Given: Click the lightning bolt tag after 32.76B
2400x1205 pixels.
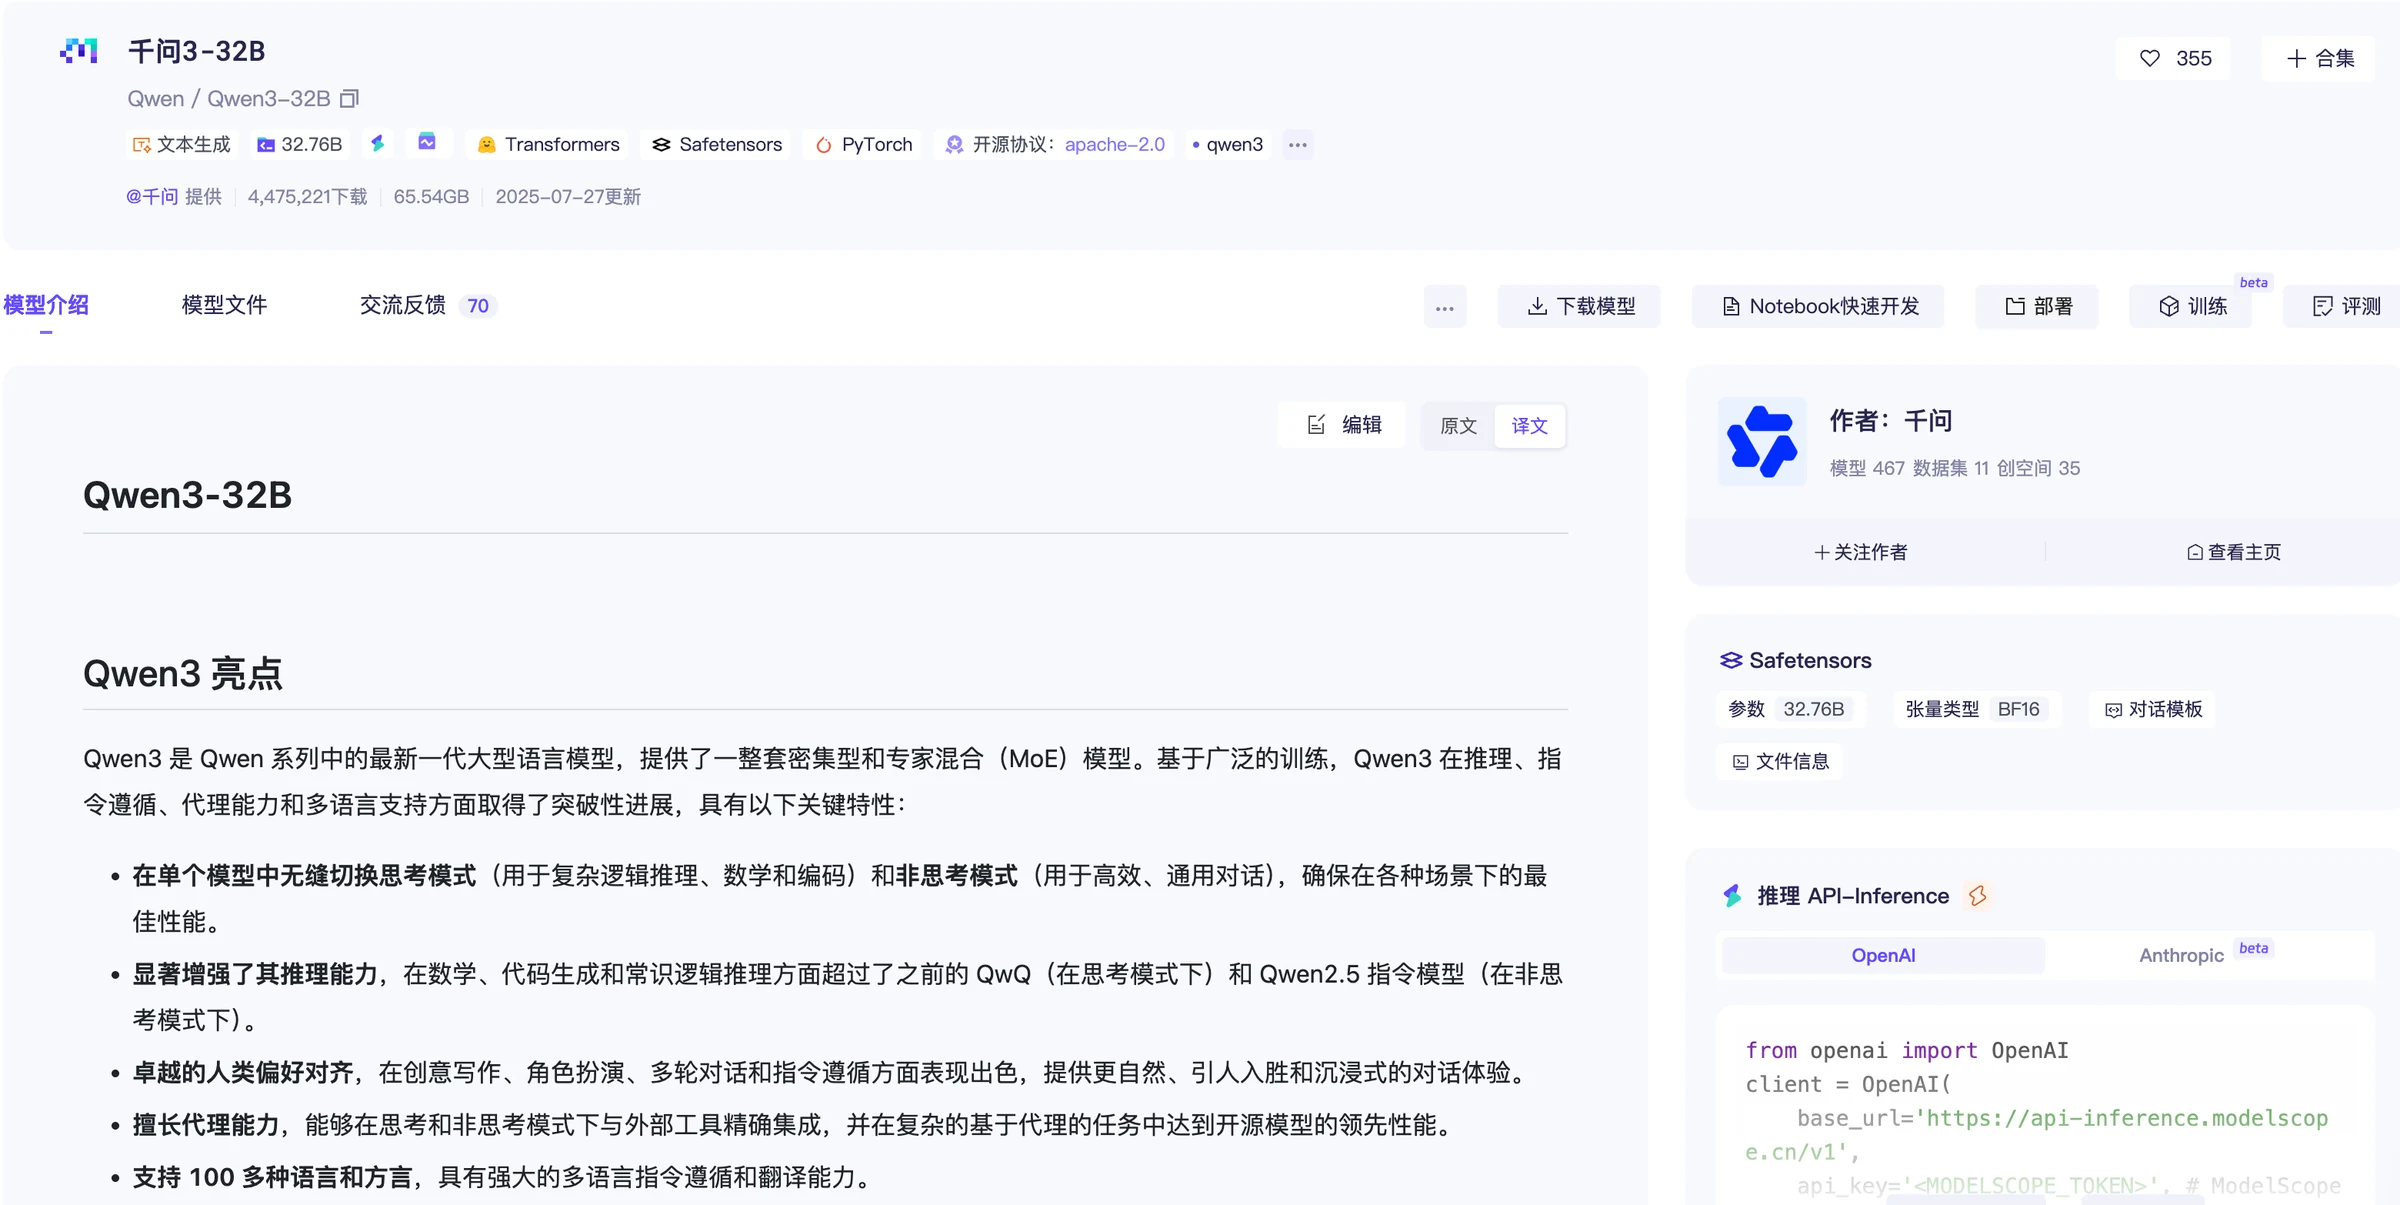Looking at the screenshot, I should [378, 143].
